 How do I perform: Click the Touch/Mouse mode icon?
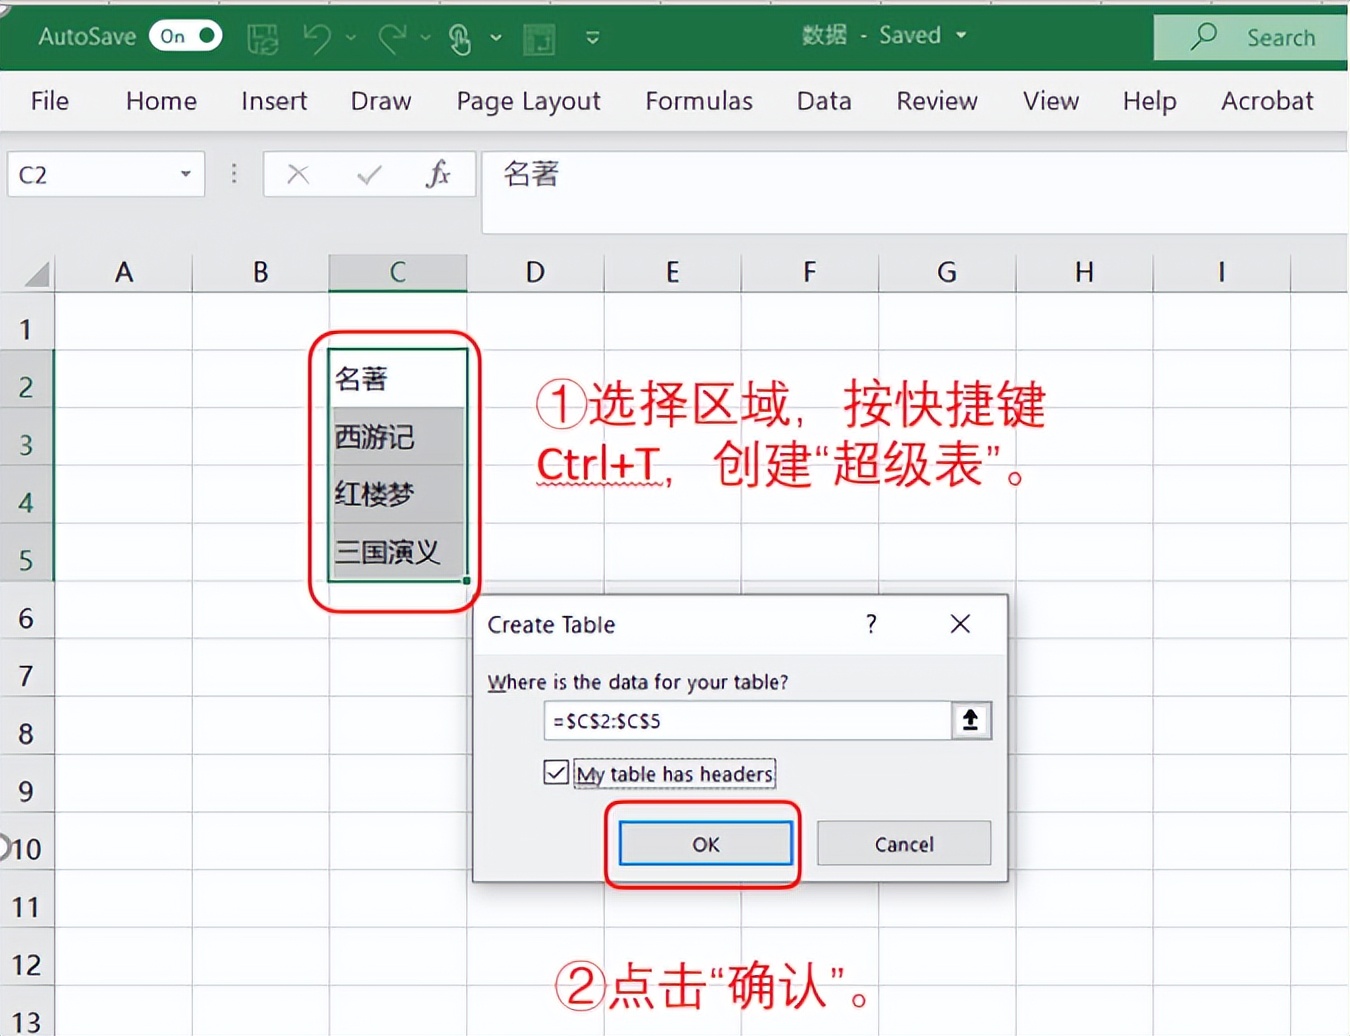tap(459, 39)
